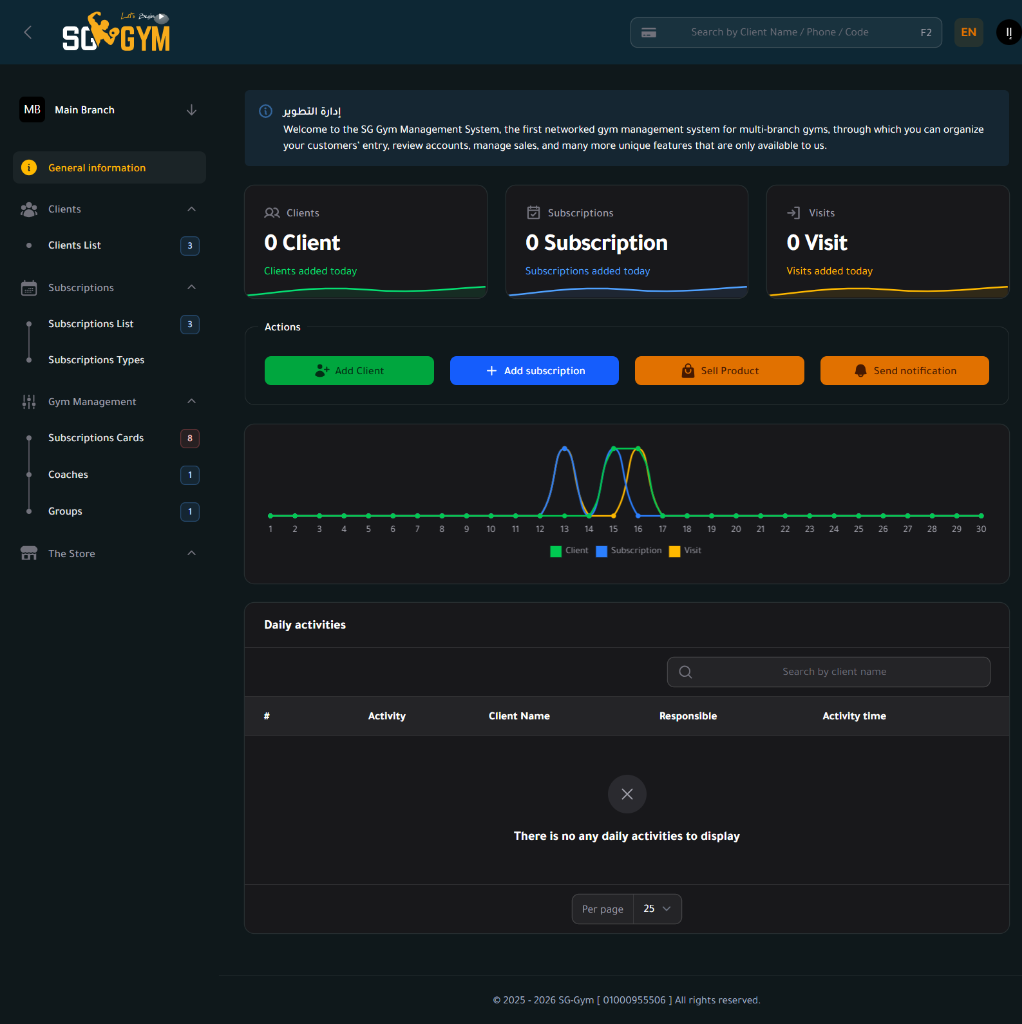Click the Subscriptions card calendar icon

coord(534,213)
